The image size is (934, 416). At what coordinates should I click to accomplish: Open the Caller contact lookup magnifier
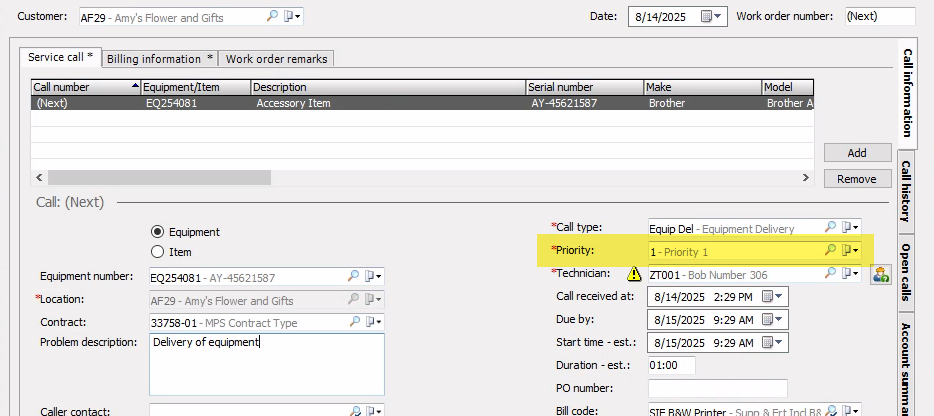(354, 411)
